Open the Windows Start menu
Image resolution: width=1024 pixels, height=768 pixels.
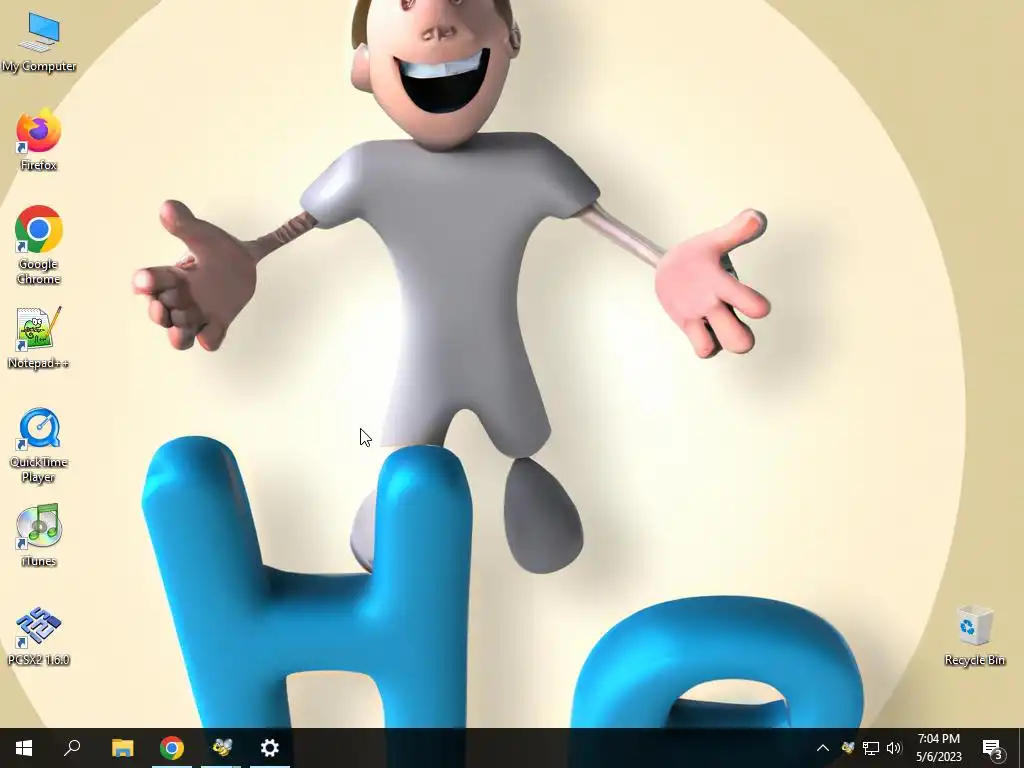(24, 748)
